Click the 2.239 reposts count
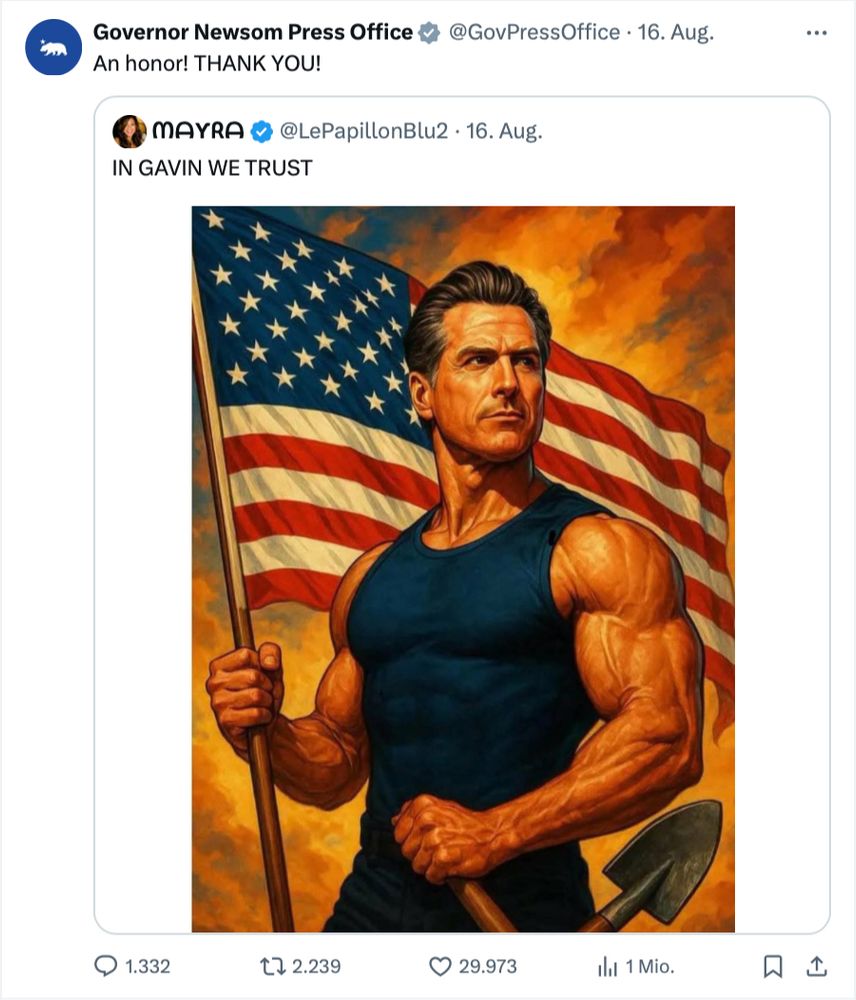Viewport: 856px width, 1000px height. click(314, 966)
